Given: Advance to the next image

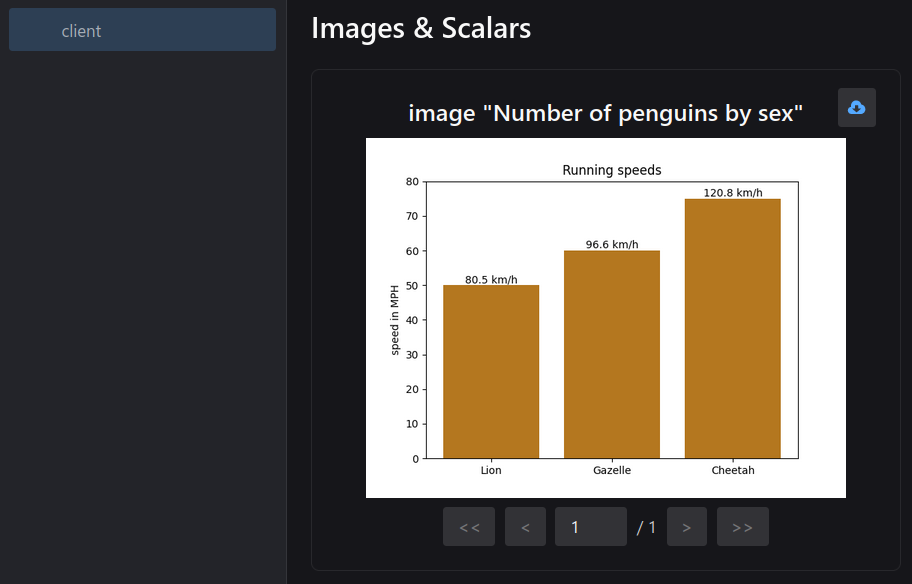Looking at the screenshot, I should click(686, 527).
